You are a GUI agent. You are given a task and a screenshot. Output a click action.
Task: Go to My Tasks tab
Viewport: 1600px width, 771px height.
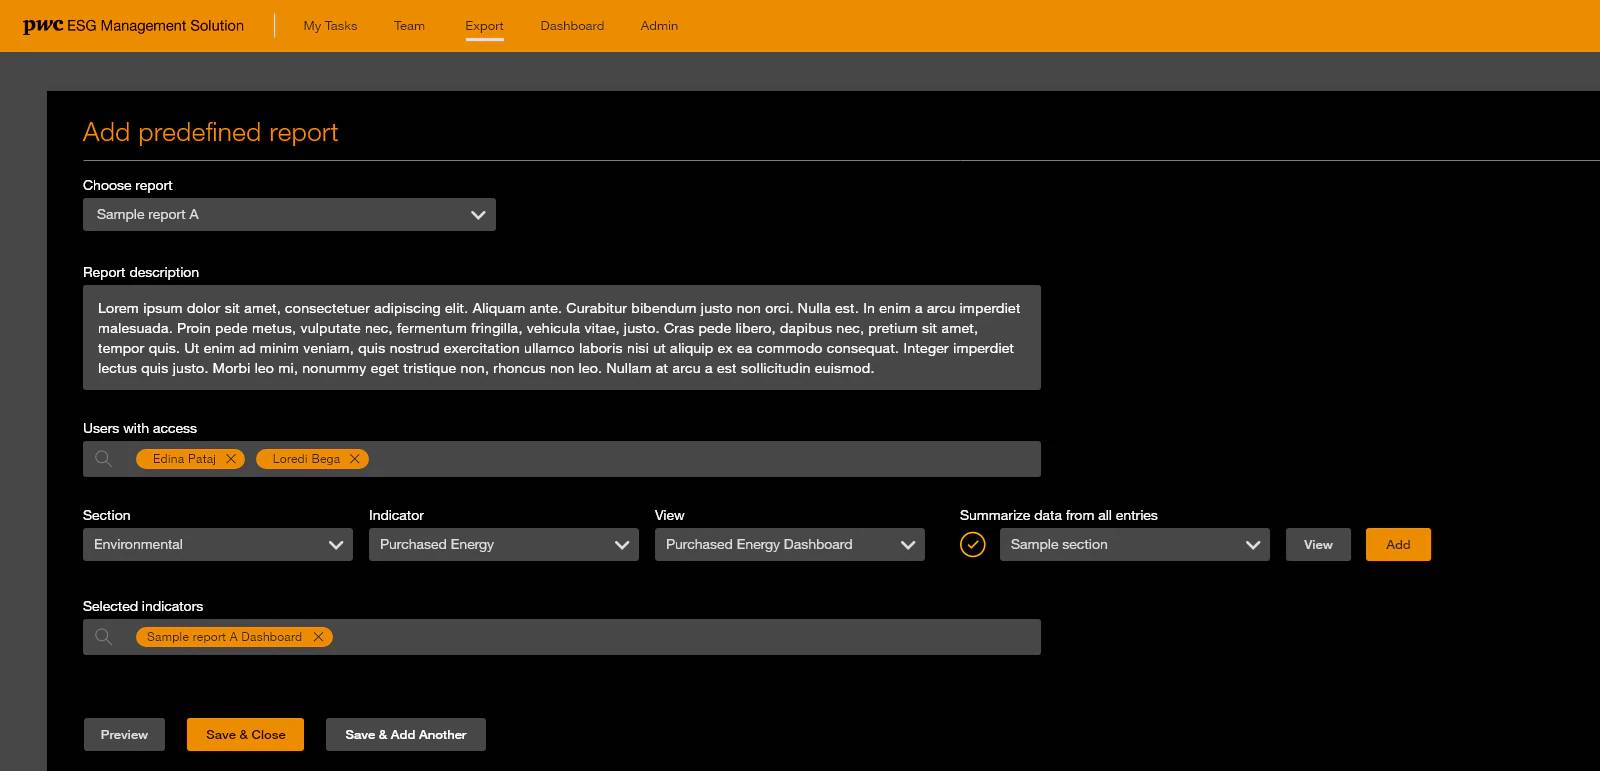[x=330, y=26]
